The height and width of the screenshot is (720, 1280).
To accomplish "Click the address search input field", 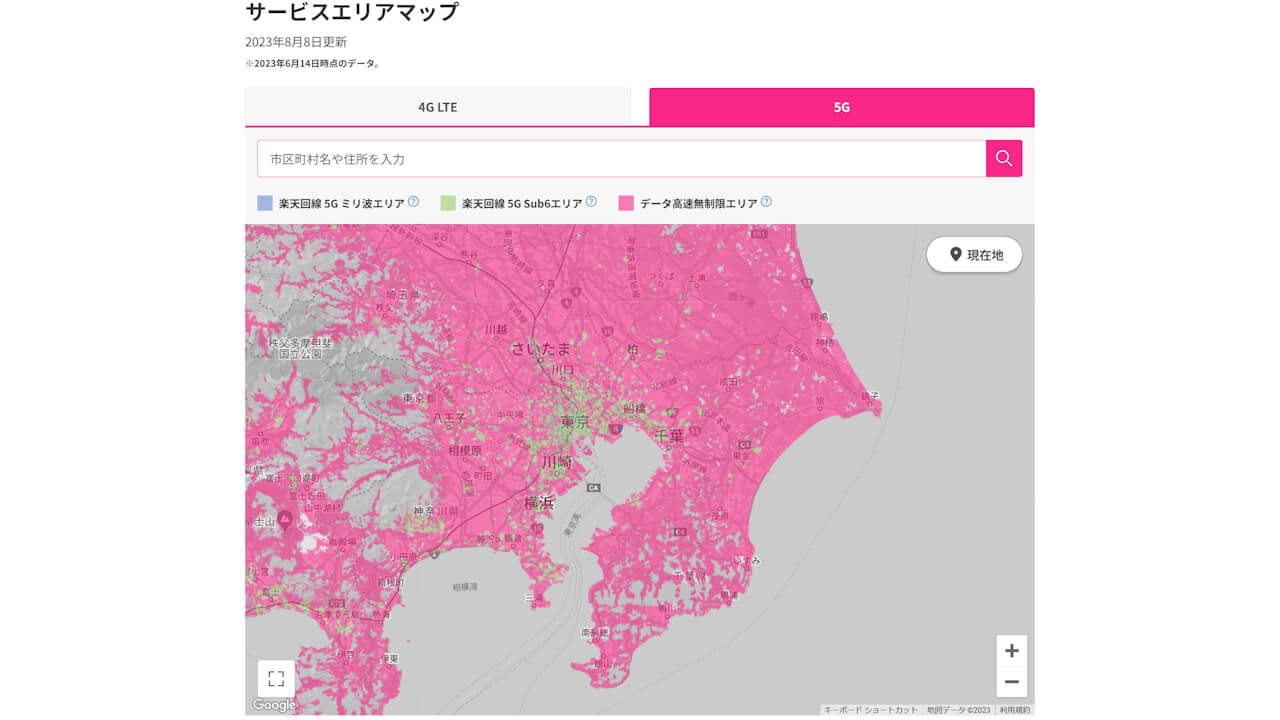I will (x=620, y=158).
